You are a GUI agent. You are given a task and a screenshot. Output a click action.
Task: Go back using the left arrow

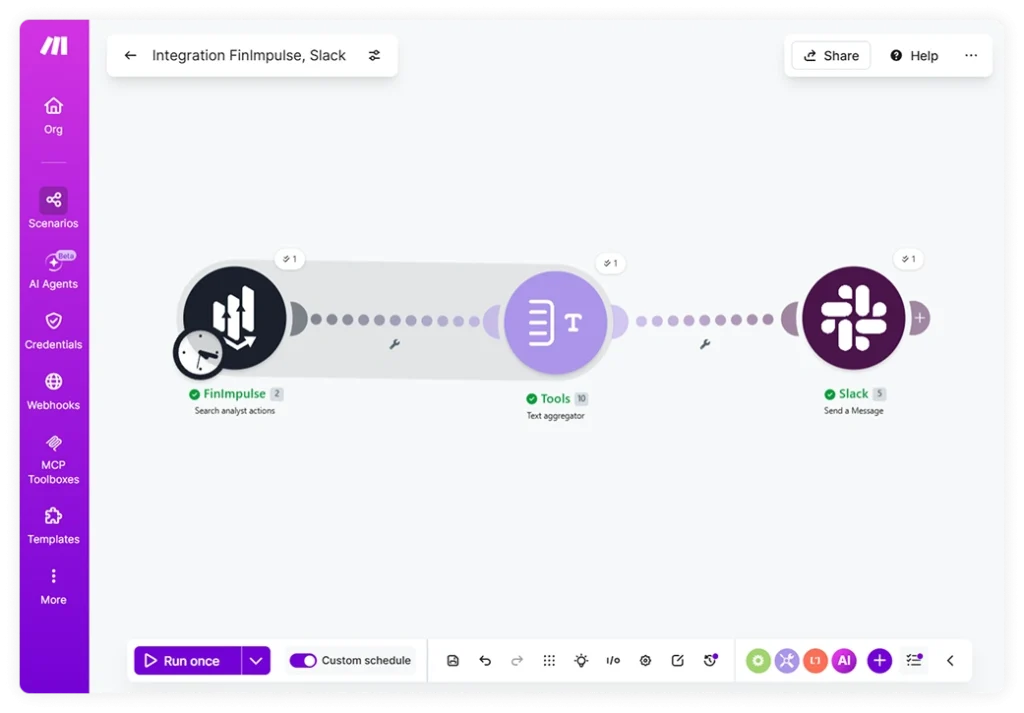pos(131,55)
